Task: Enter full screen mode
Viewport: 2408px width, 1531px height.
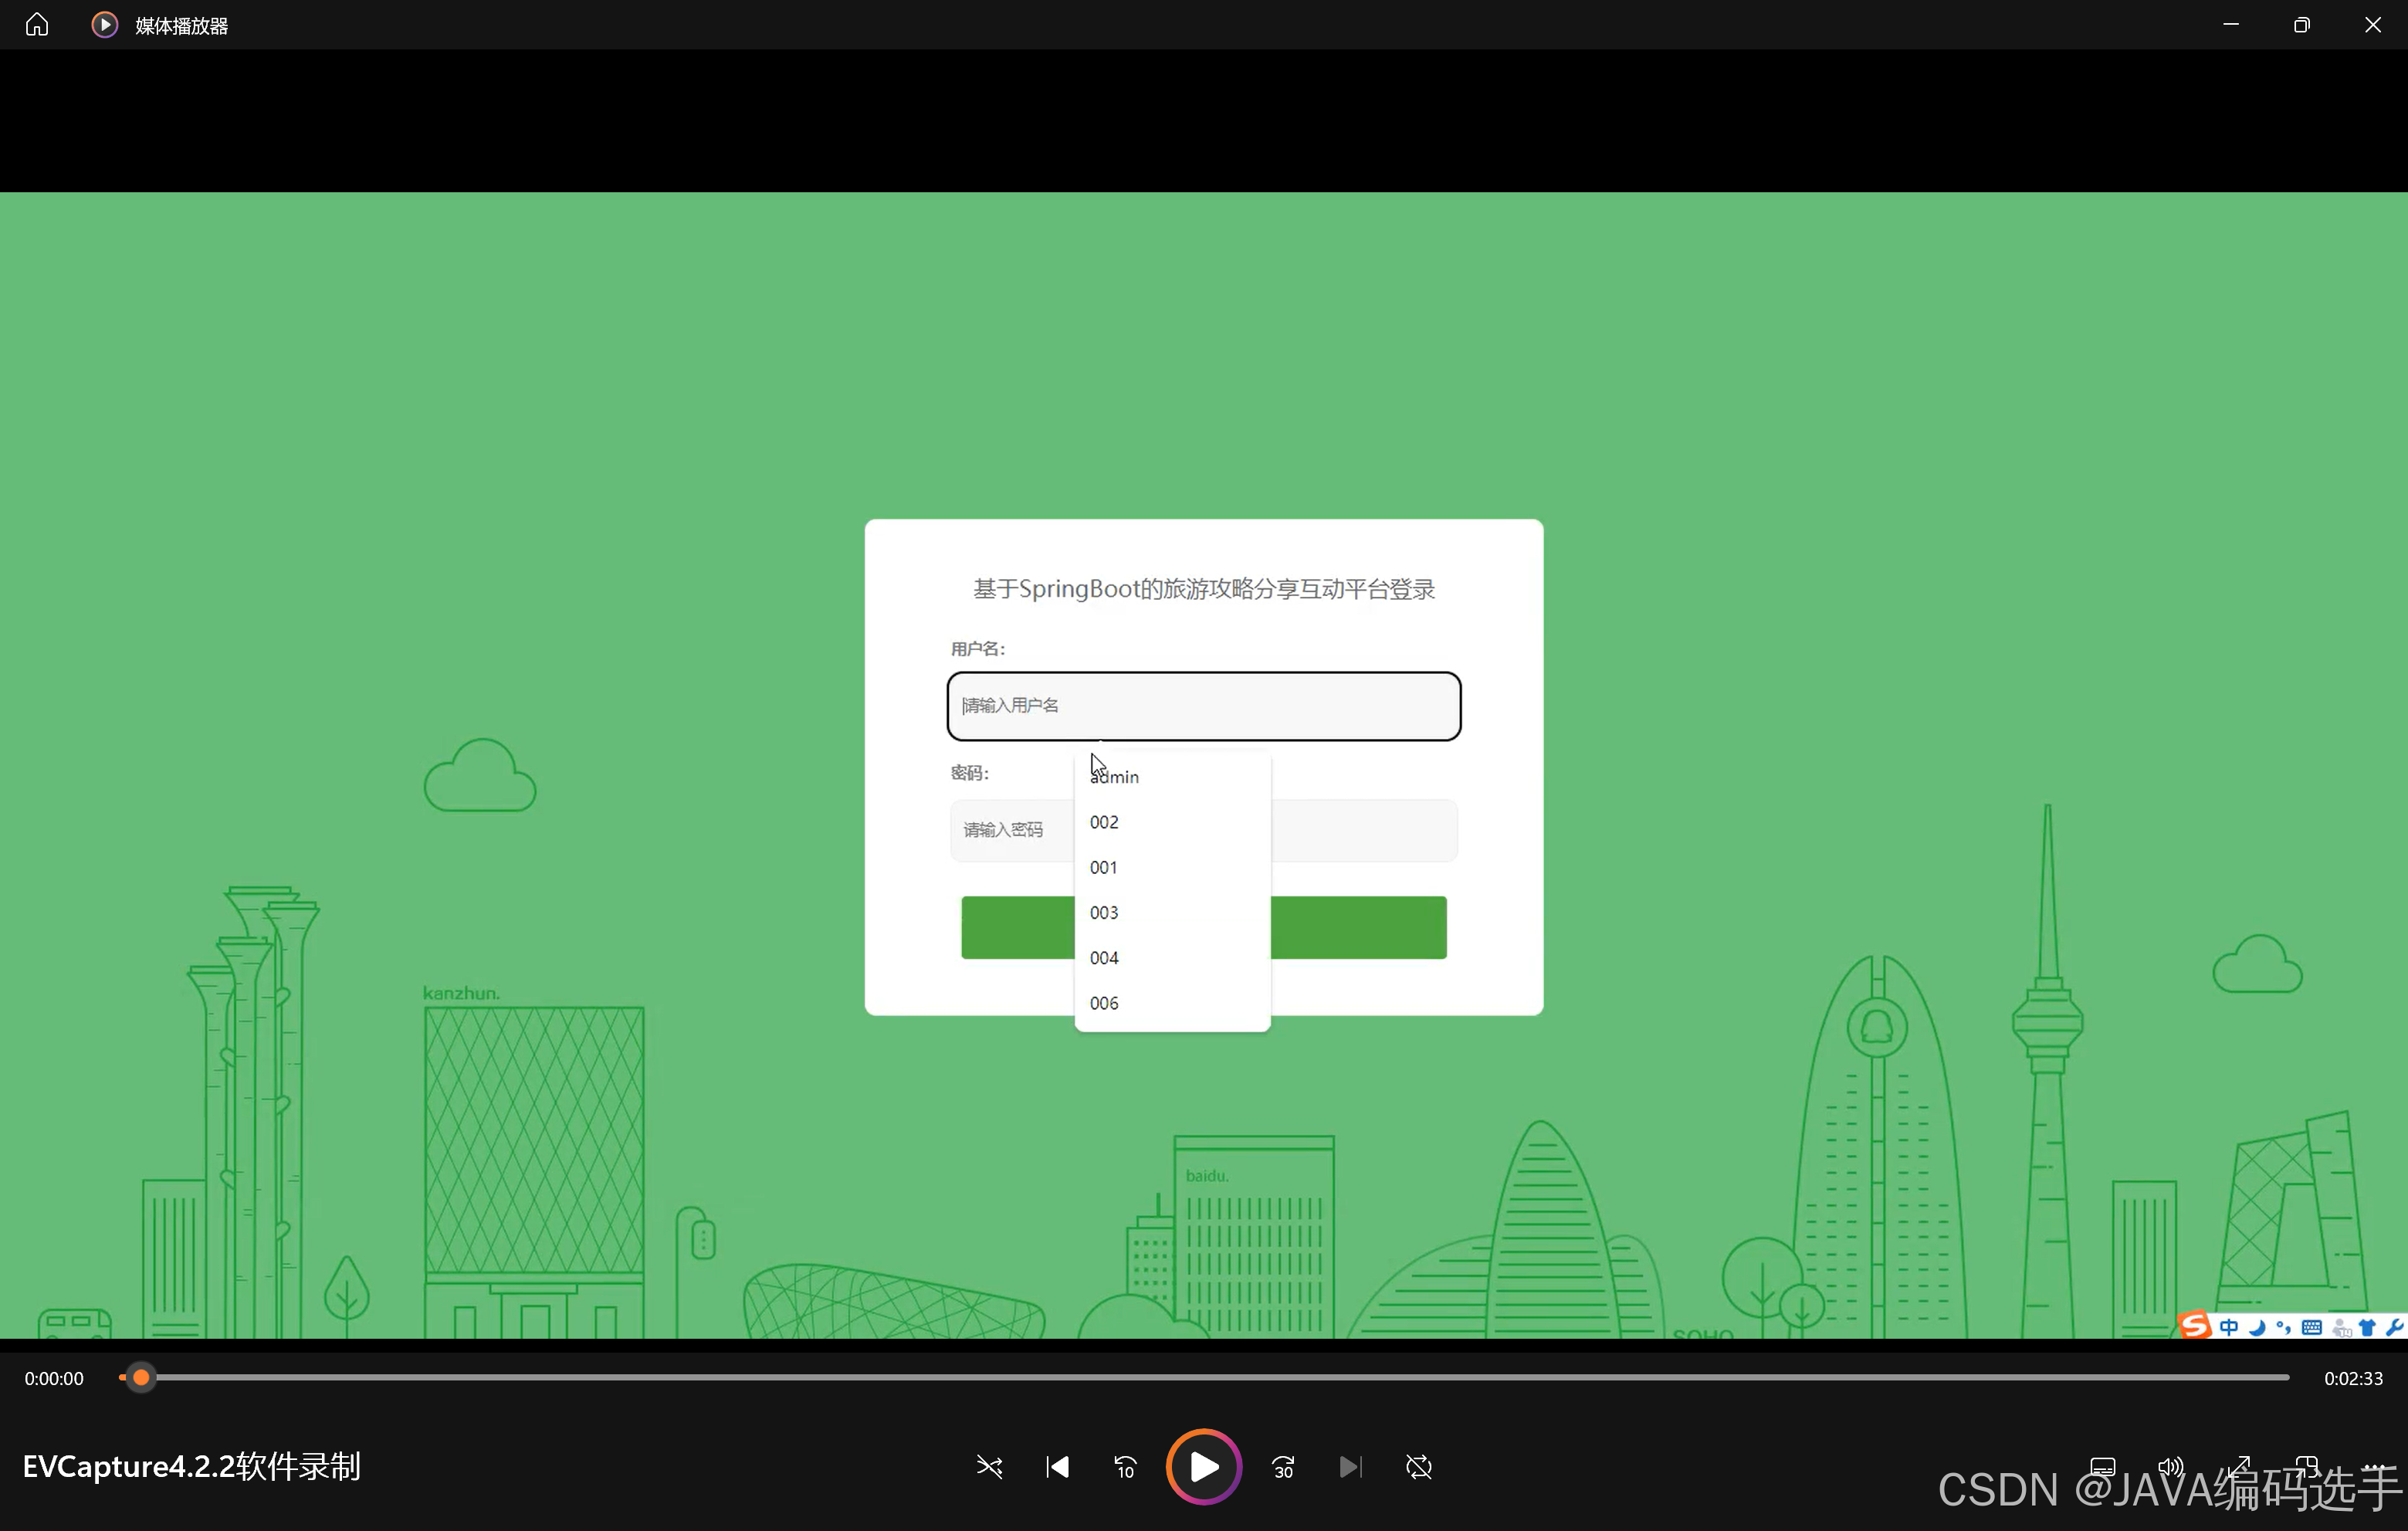Action: (2239, 1466)
